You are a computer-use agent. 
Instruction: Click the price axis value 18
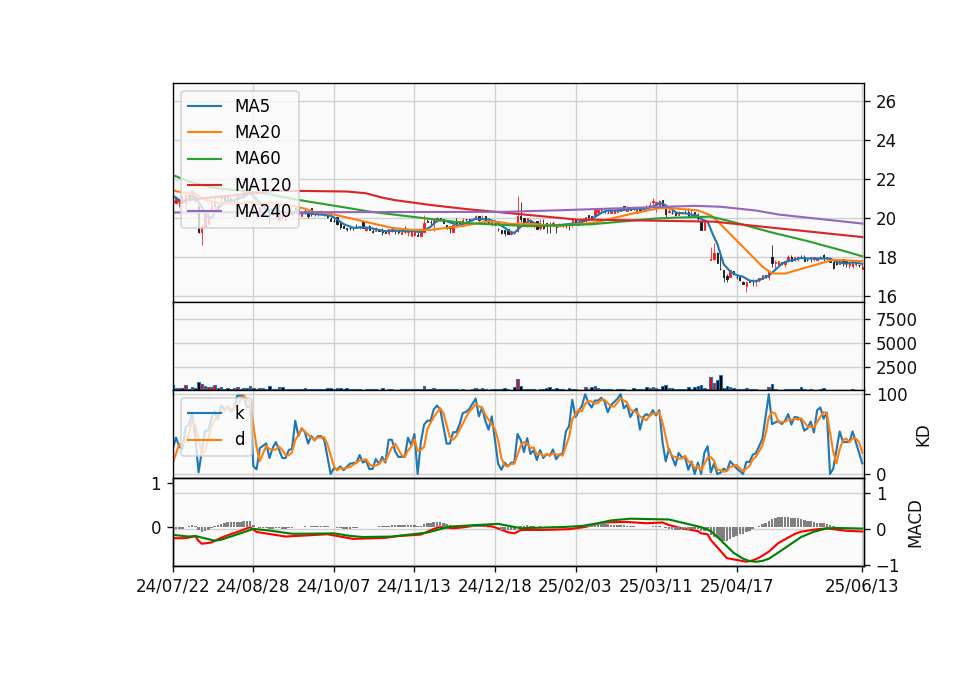coord(885,258)
